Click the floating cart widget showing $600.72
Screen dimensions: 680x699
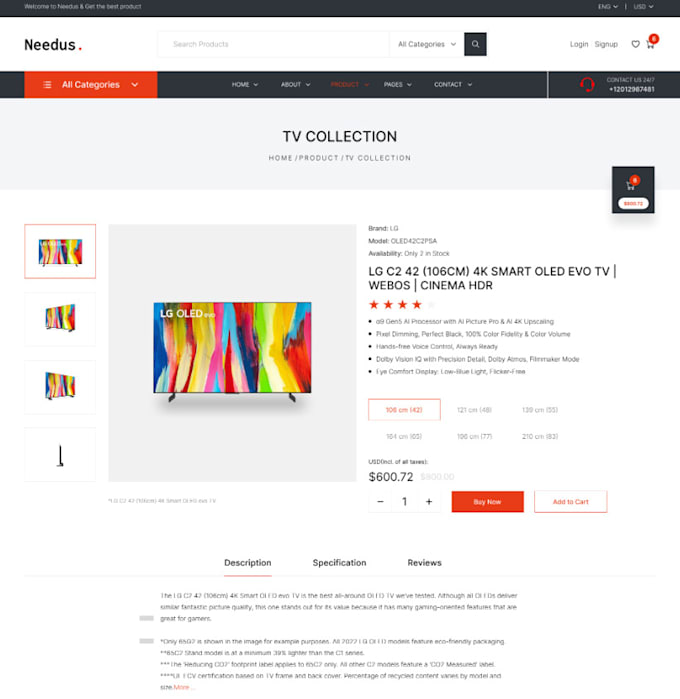pos(633,190)
